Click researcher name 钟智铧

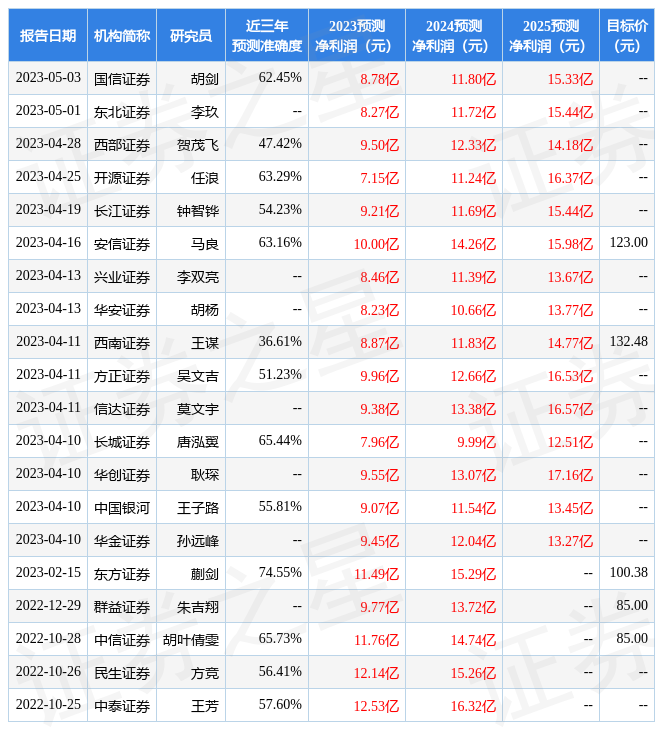point(198,211)
